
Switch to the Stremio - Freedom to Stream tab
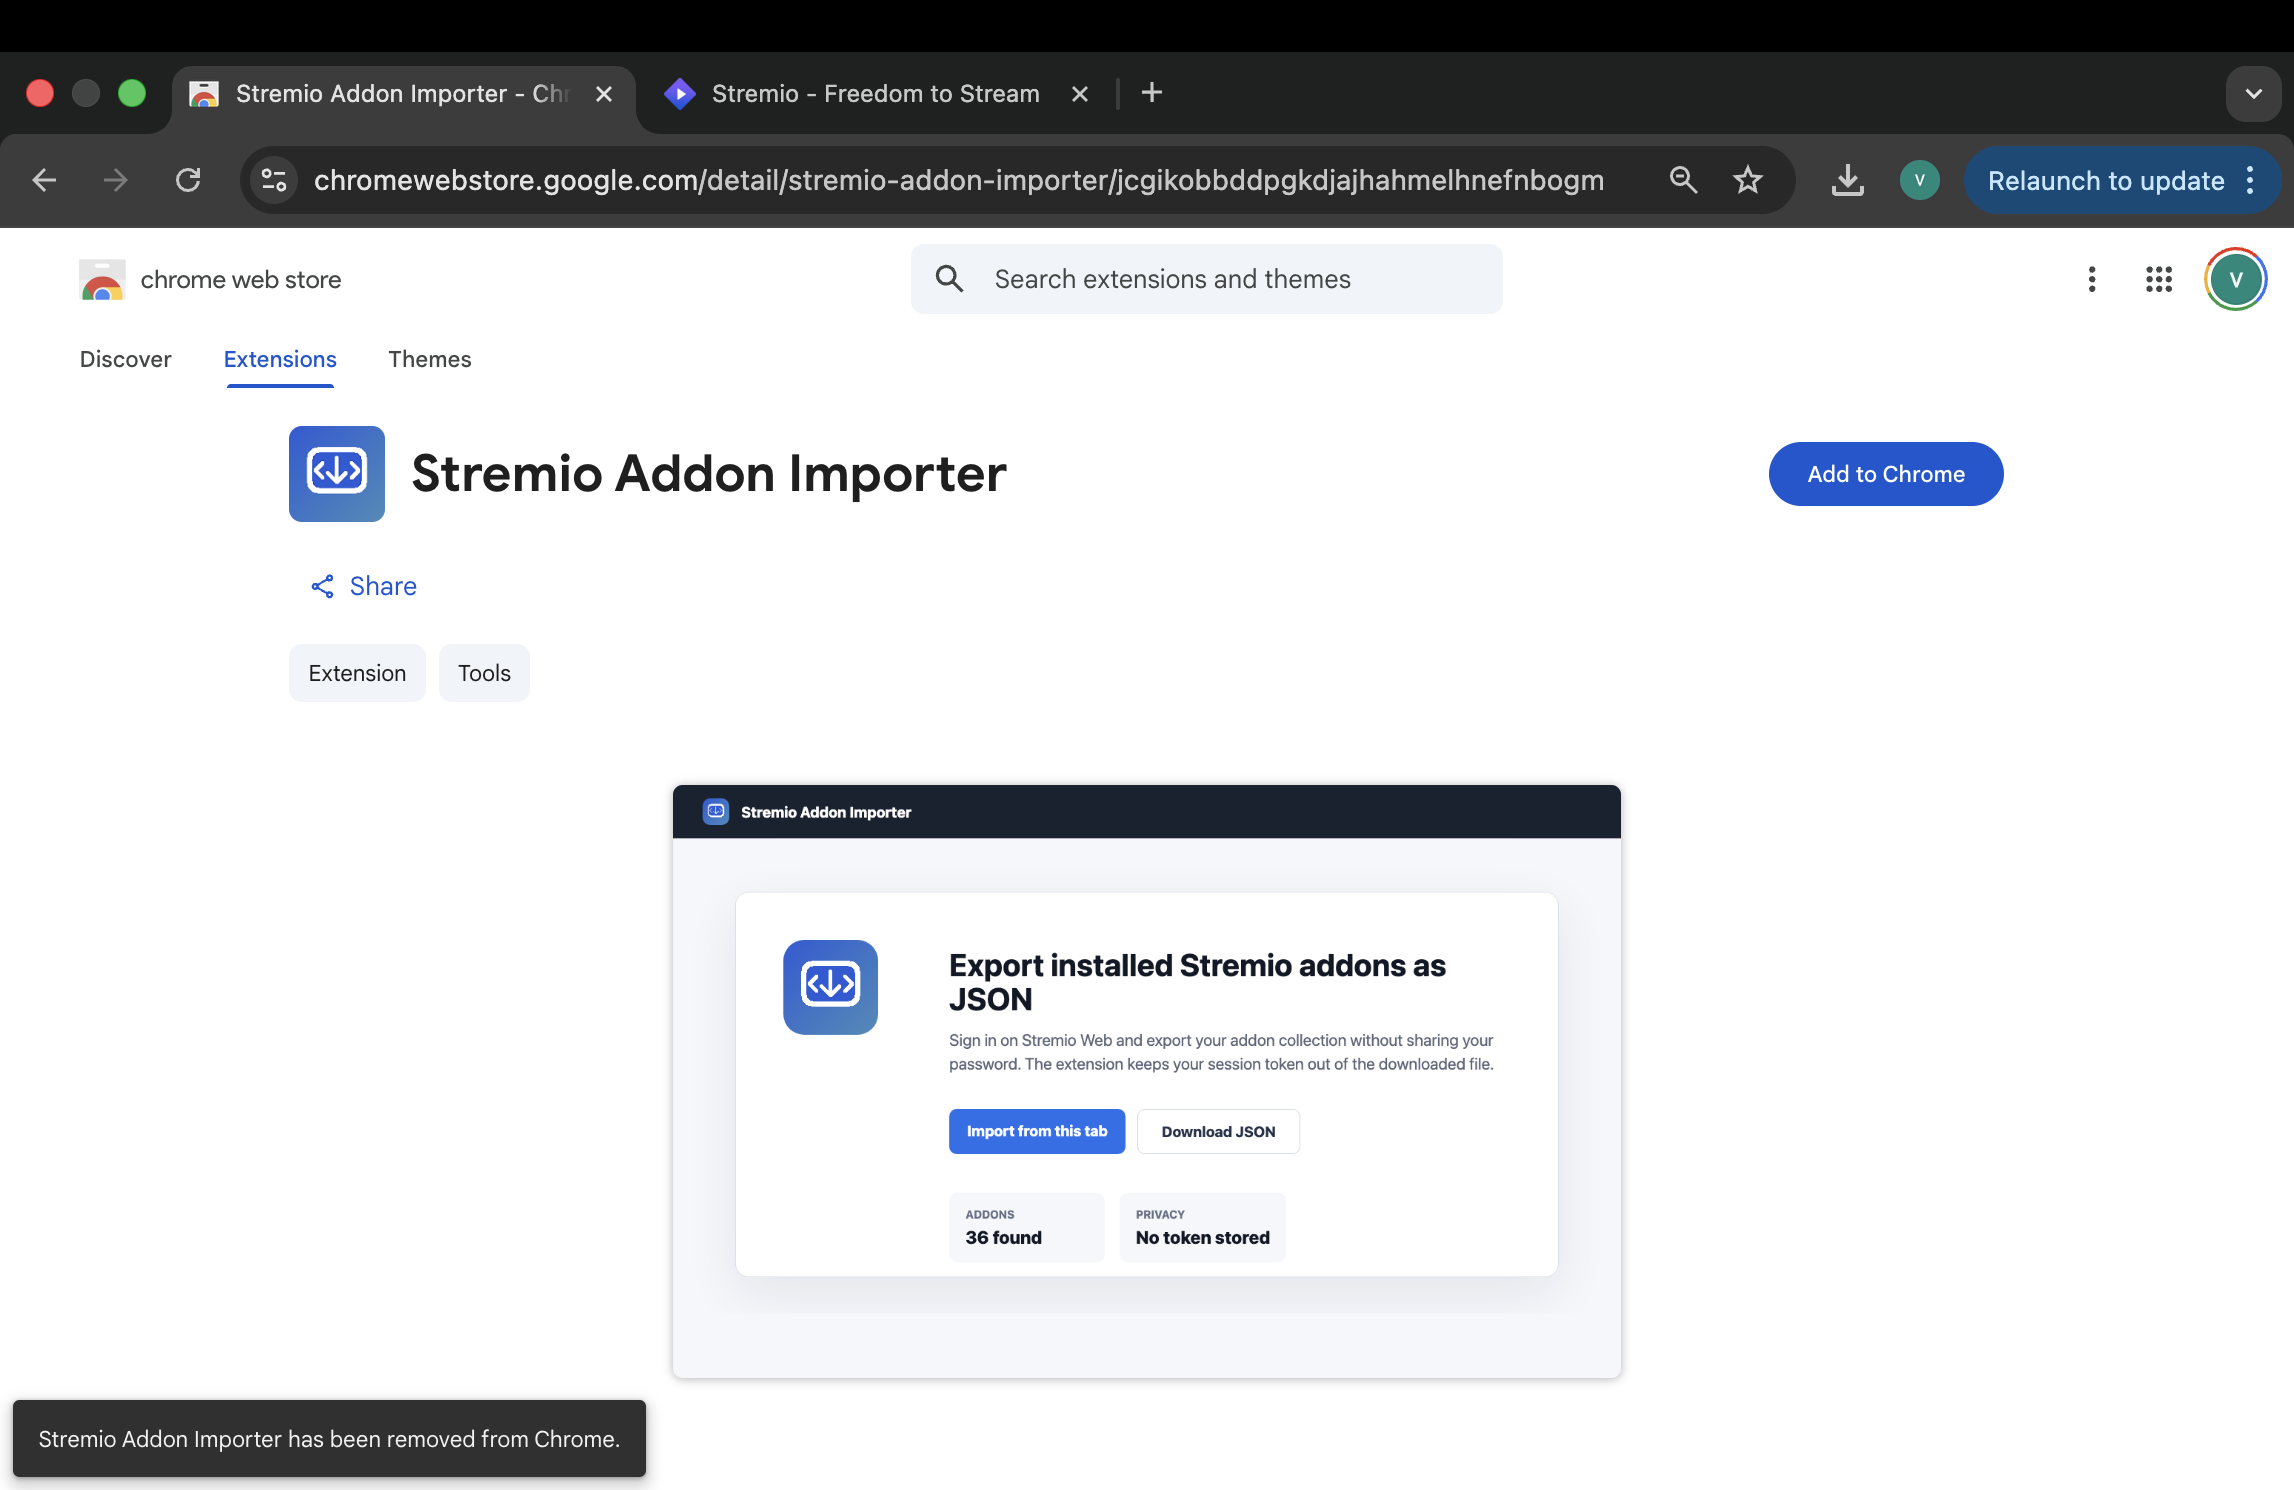(876, 94)
